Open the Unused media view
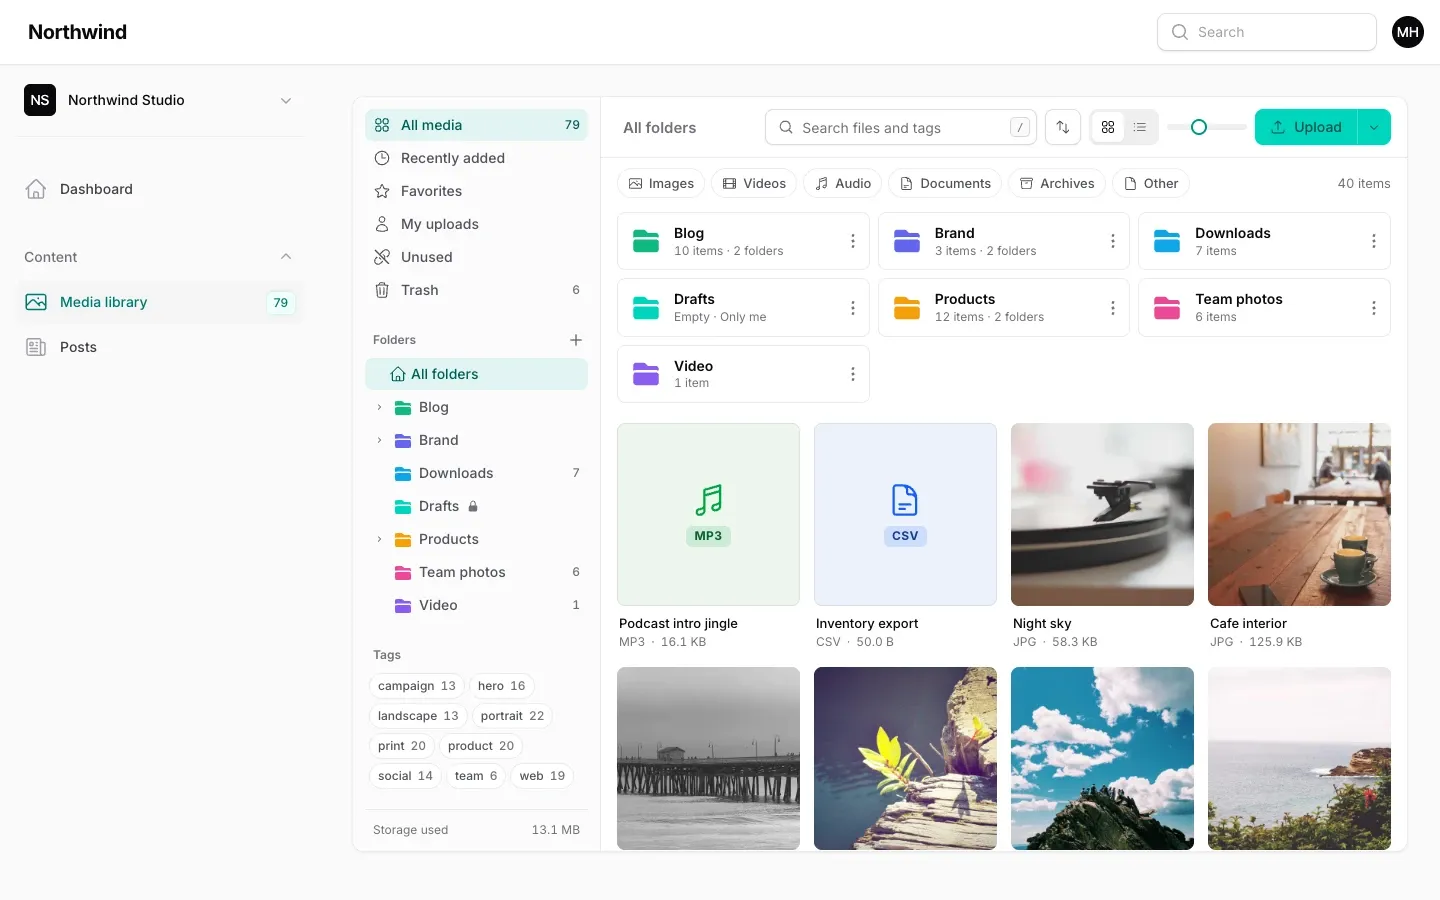 tap(476, 257)
